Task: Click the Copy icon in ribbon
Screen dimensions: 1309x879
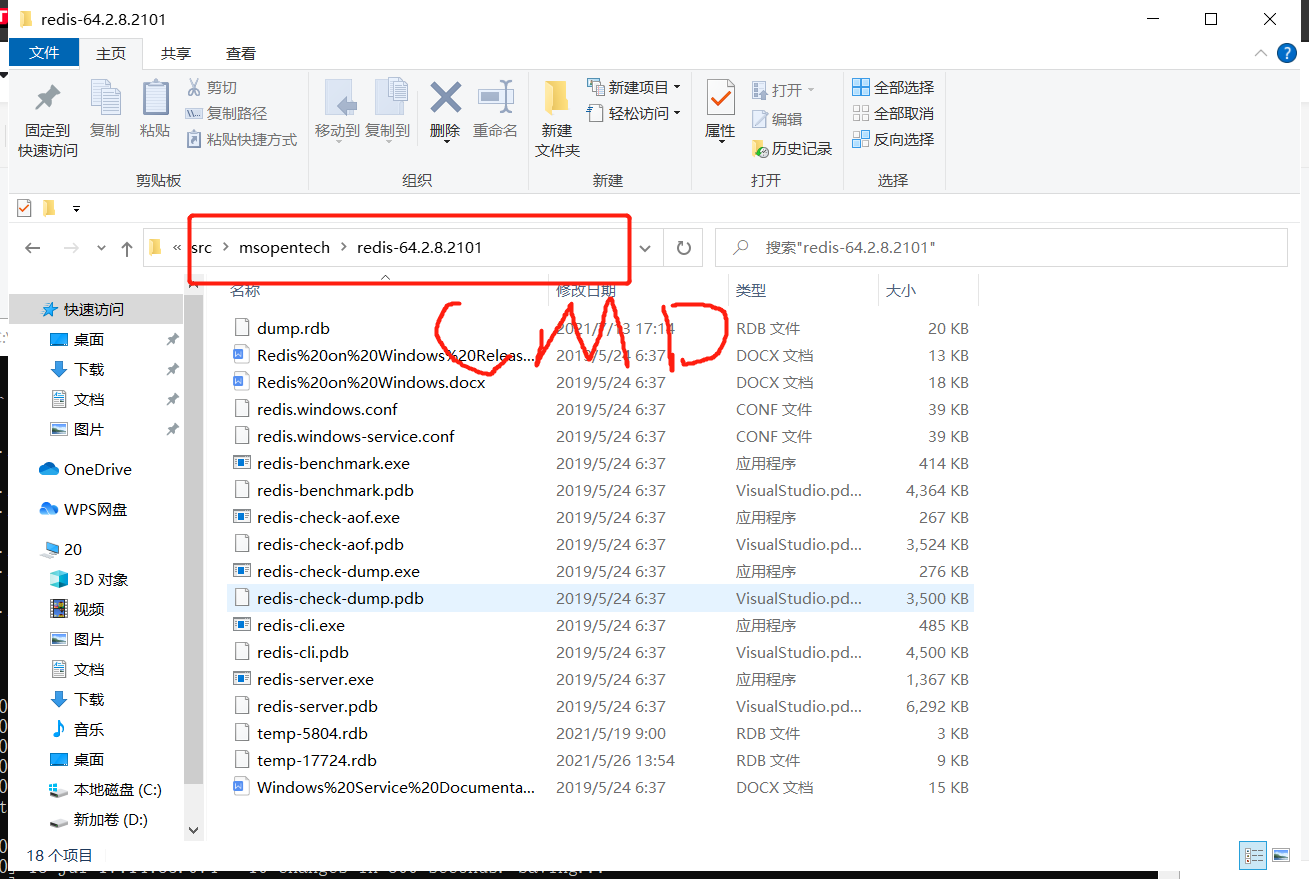Action: point(104,98)
